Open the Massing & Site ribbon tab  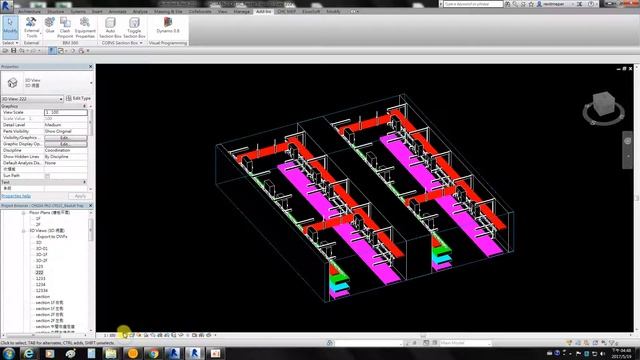pyautogui.click(x=168, y=11)
